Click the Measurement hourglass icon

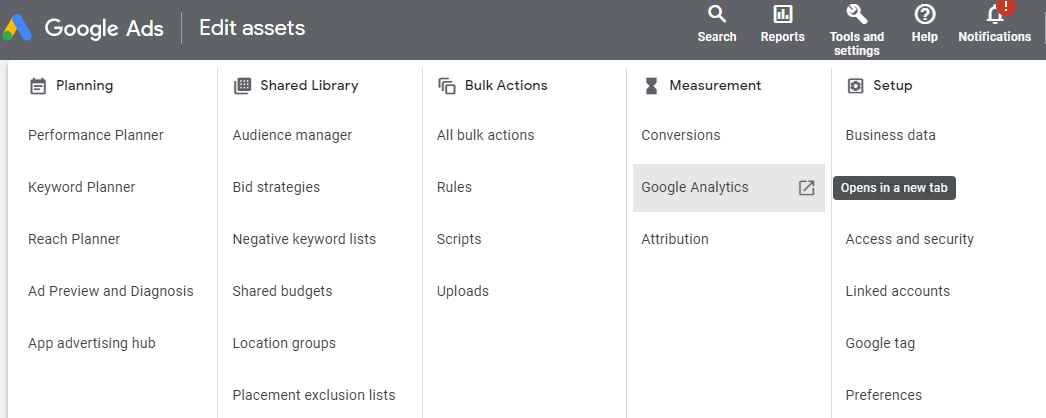[x=651, y=86]
